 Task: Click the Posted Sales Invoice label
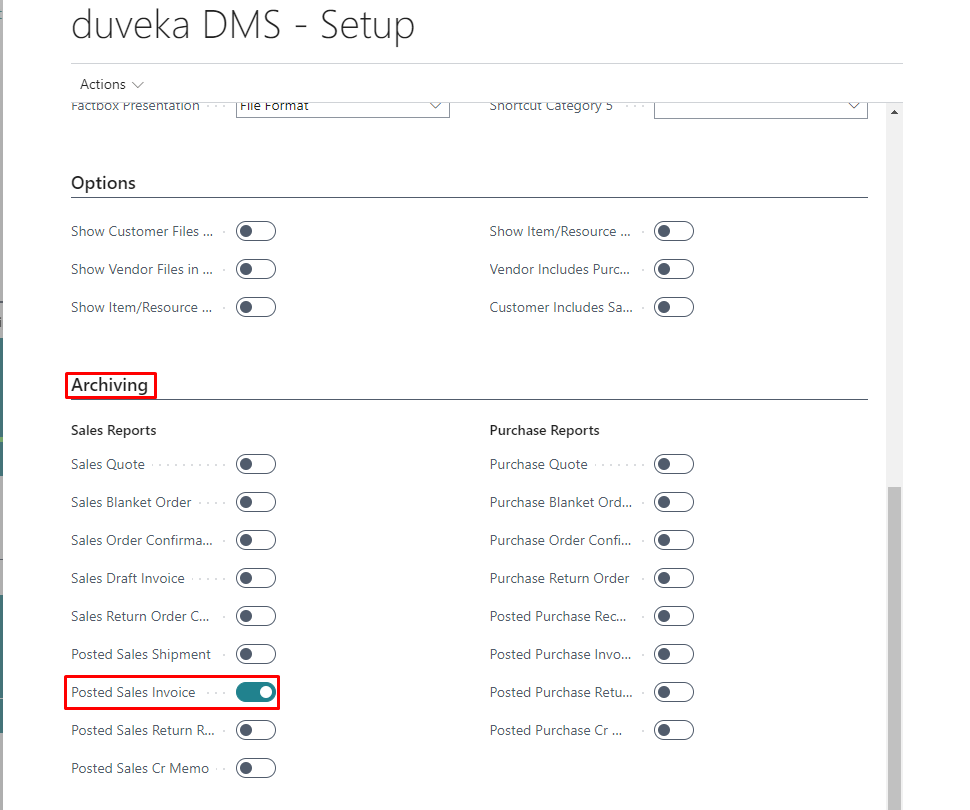(133, 692)
